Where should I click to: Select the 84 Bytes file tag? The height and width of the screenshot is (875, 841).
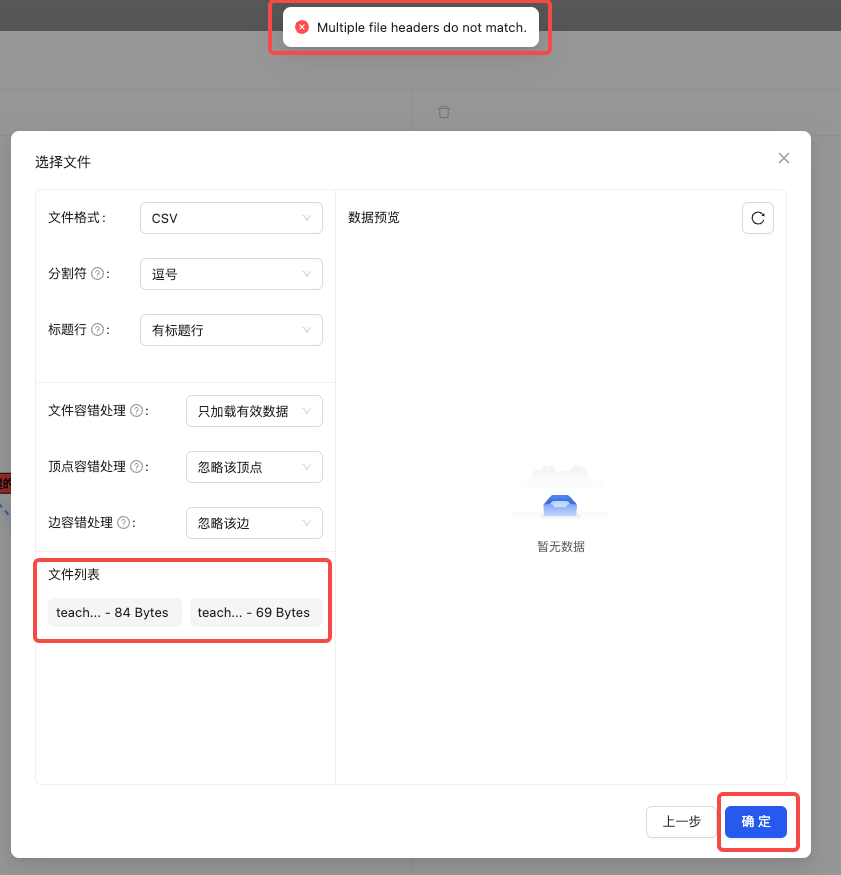114,612
